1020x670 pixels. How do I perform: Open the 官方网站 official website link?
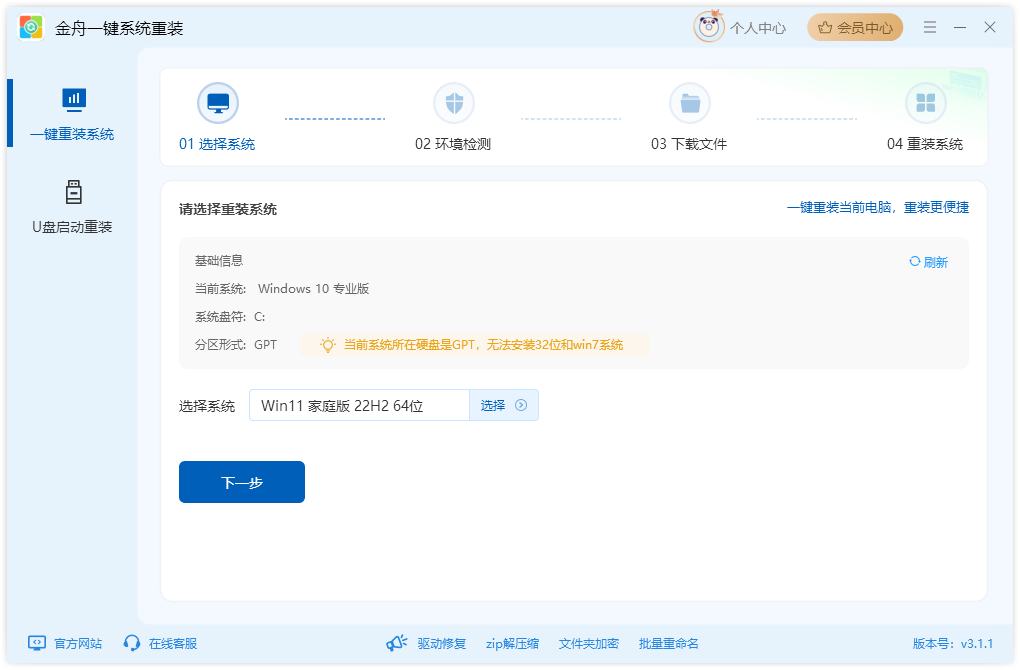coord(78,643)
